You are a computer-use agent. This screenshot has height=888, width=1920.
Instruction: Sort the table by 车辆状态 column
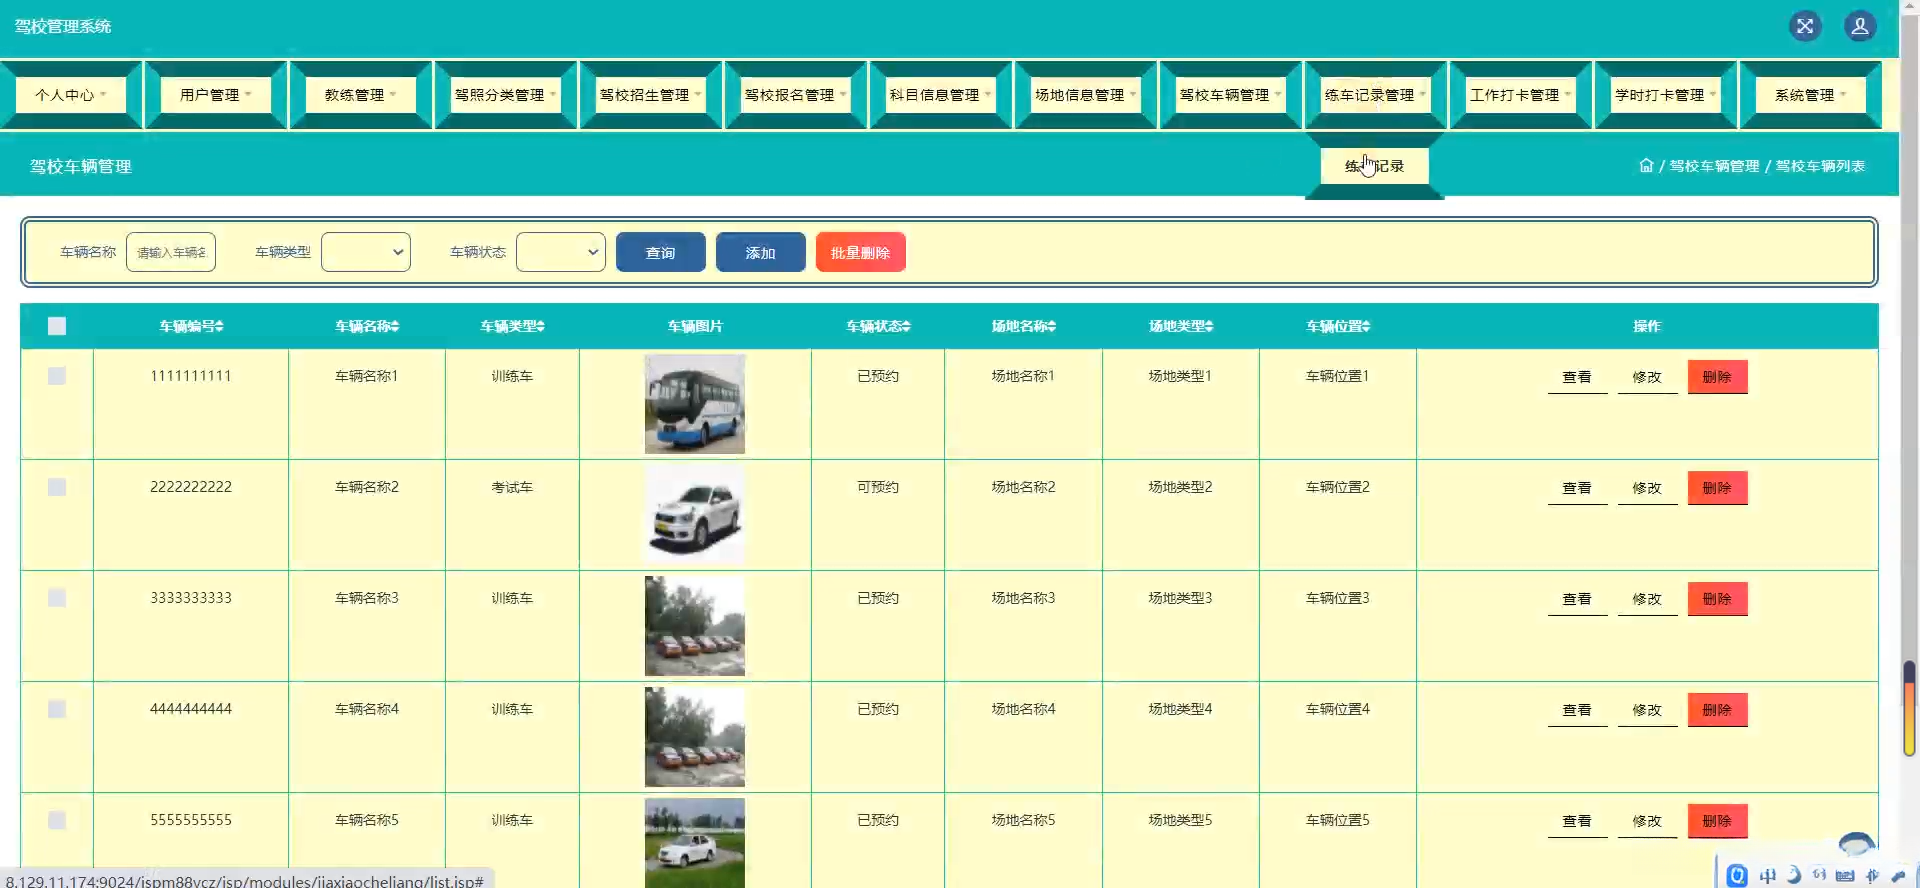(878, 326)
